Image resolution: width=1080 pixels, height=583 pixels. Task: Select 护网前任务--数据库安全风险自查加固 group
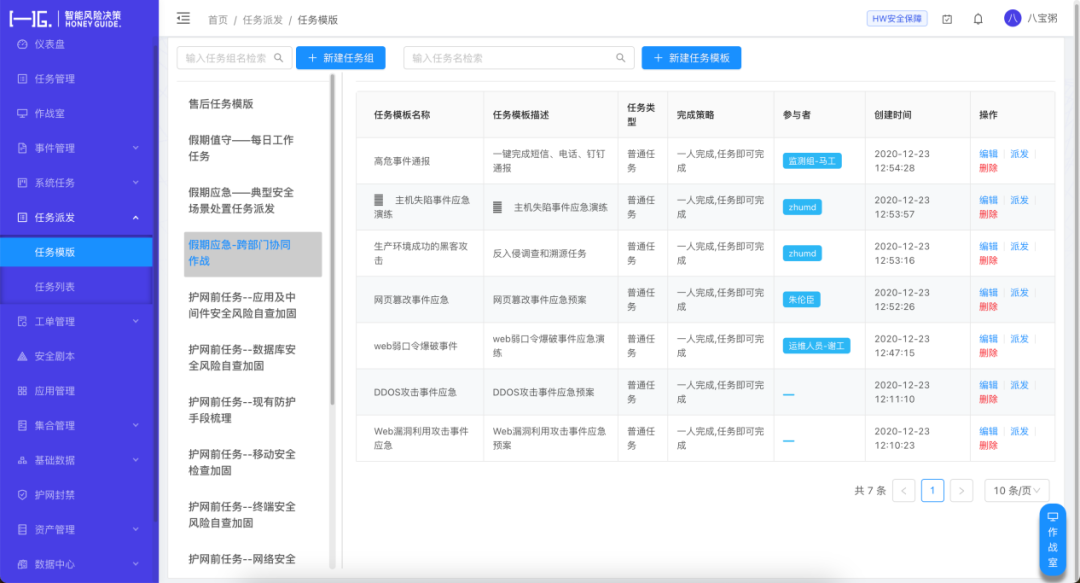pos(242,358)
